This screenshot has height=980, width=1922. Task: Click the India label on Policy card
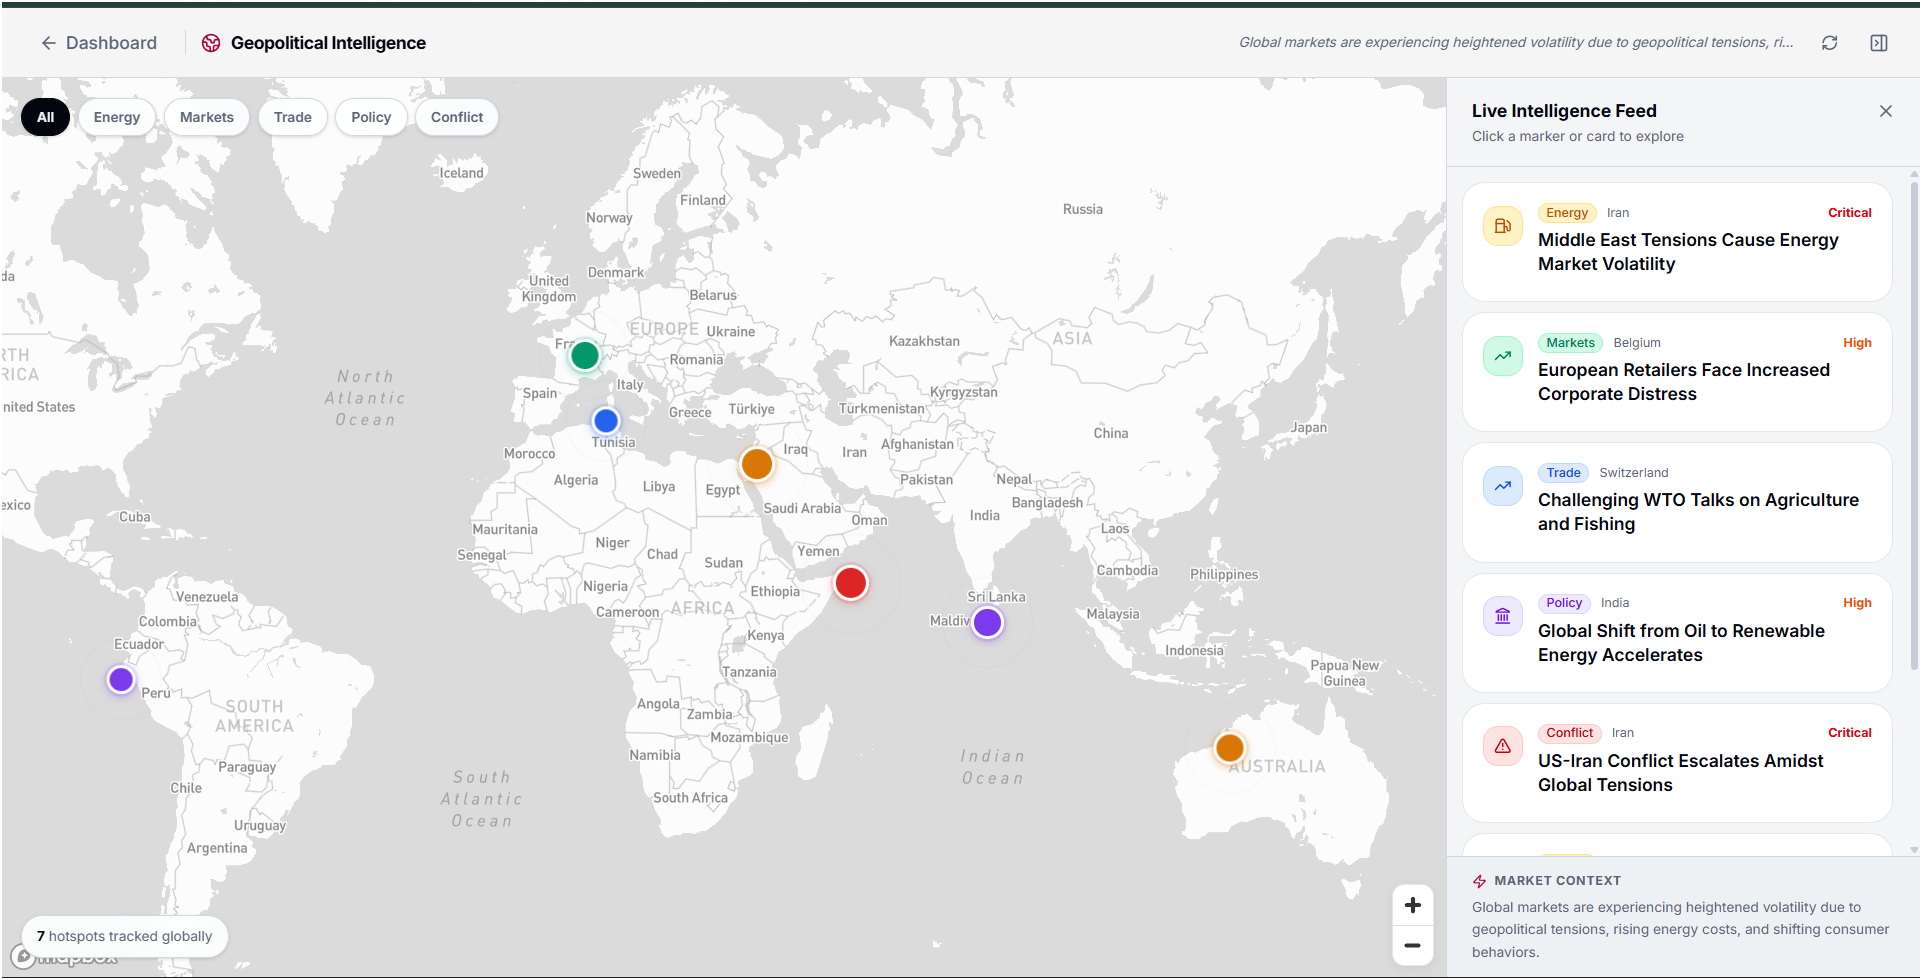(1615, 603)
